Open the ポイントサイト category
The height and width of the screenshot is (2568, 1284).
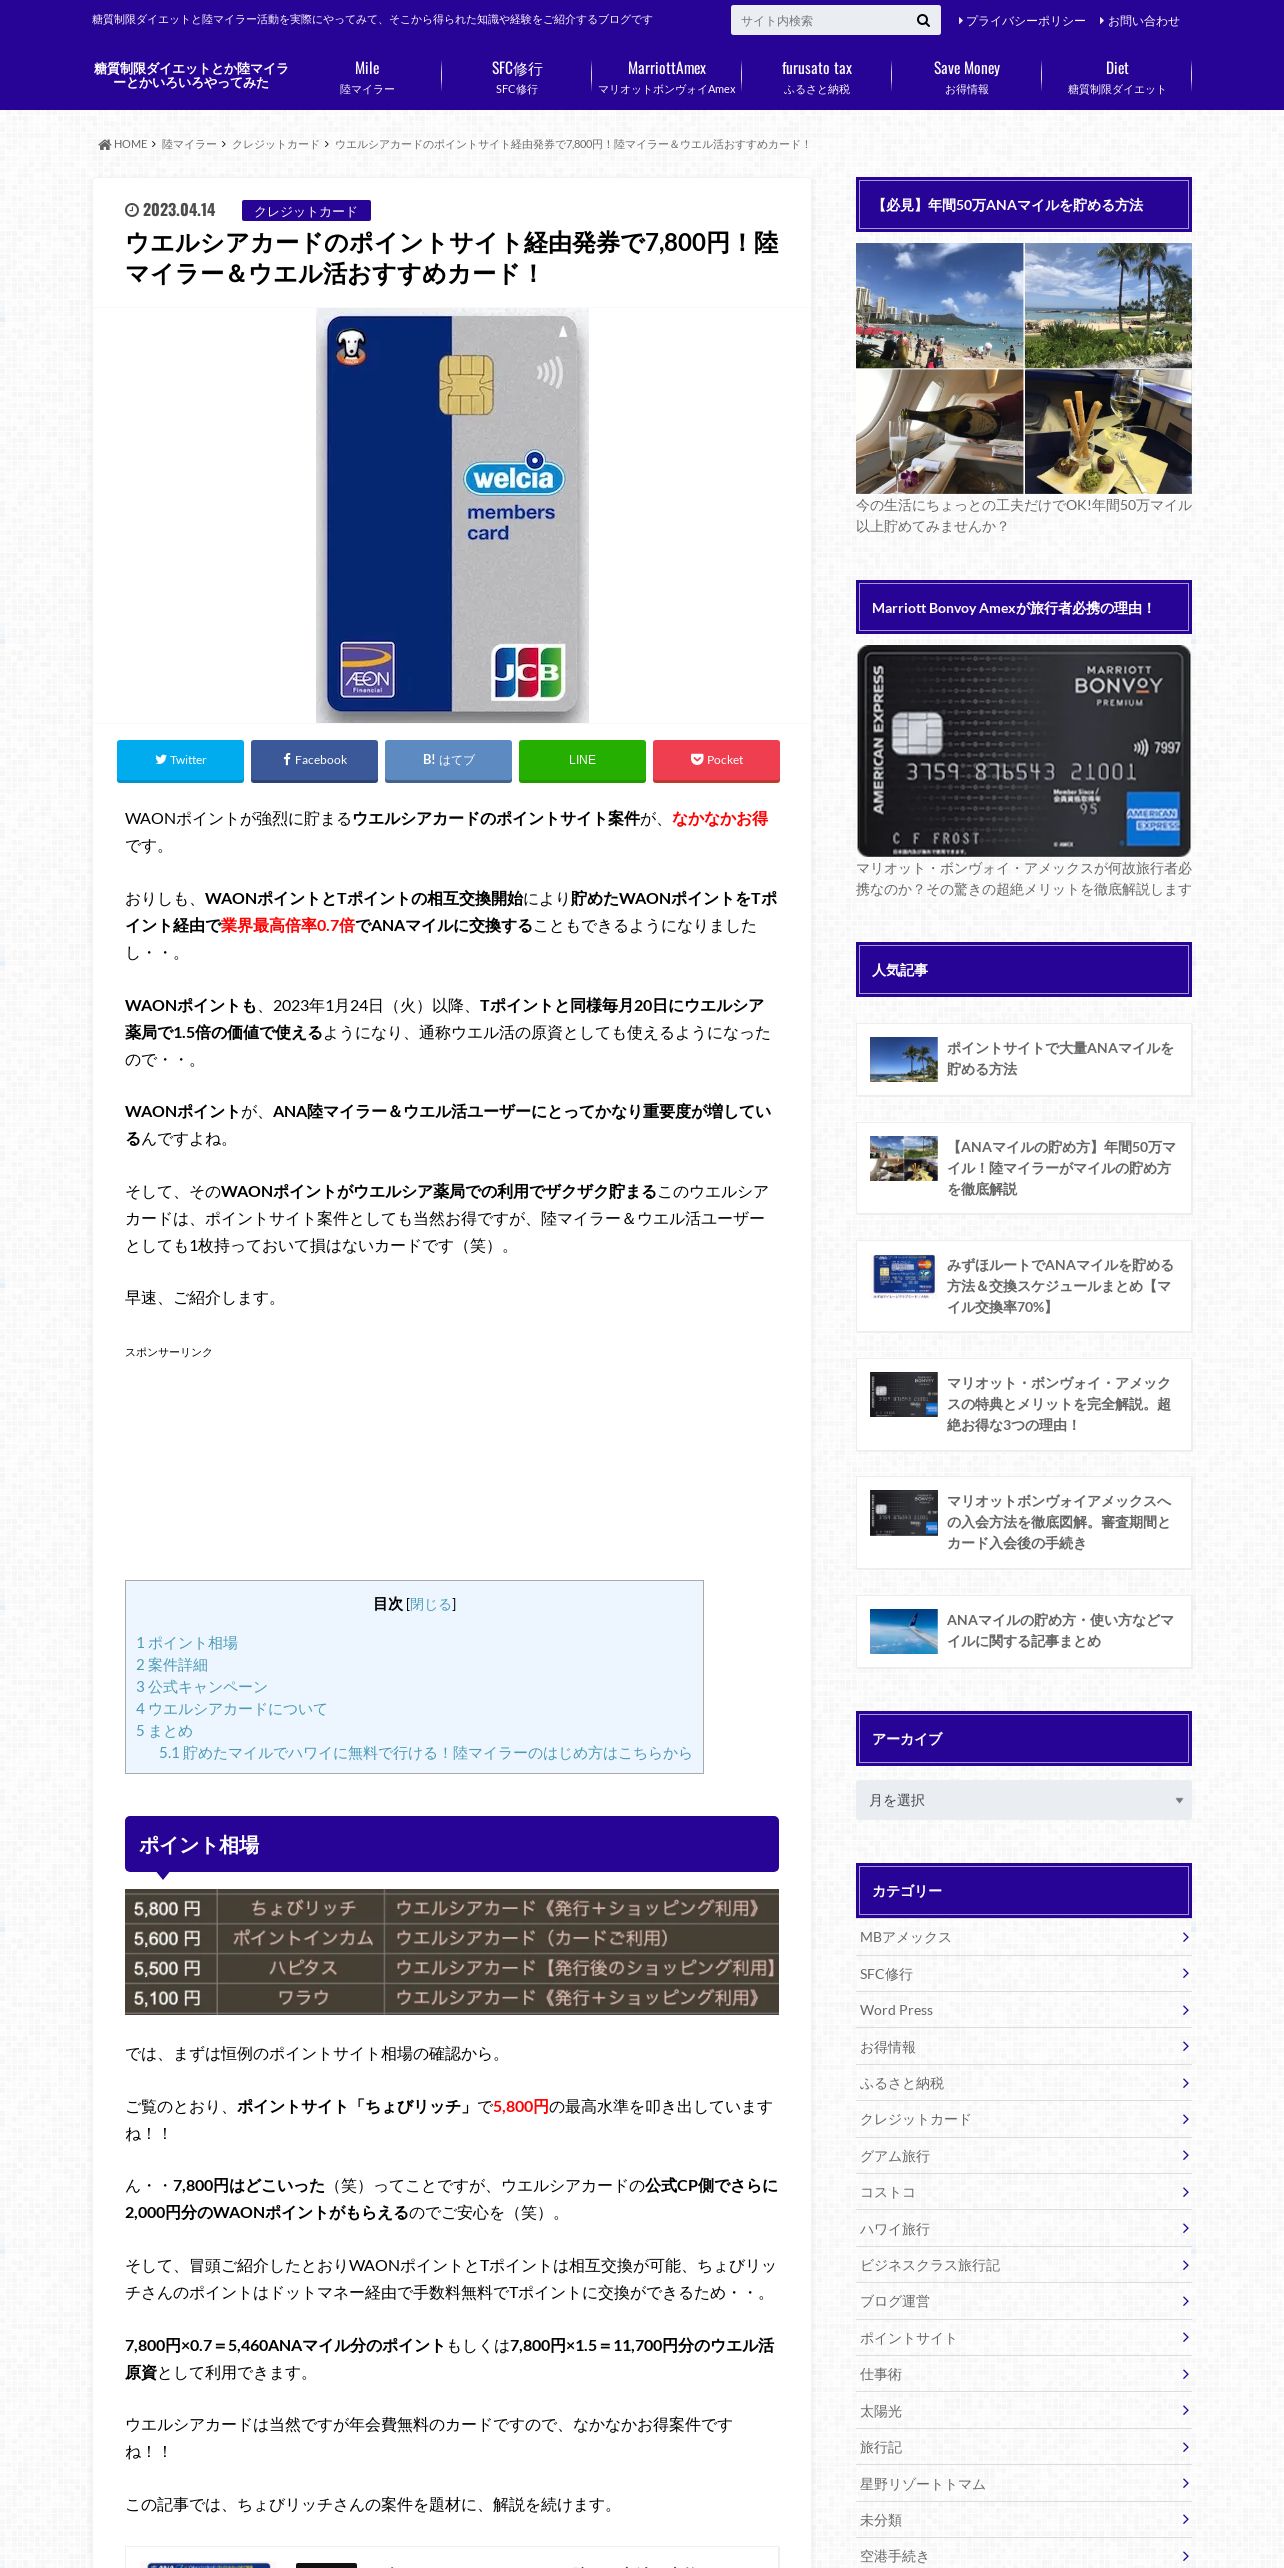(1024, 2338)
